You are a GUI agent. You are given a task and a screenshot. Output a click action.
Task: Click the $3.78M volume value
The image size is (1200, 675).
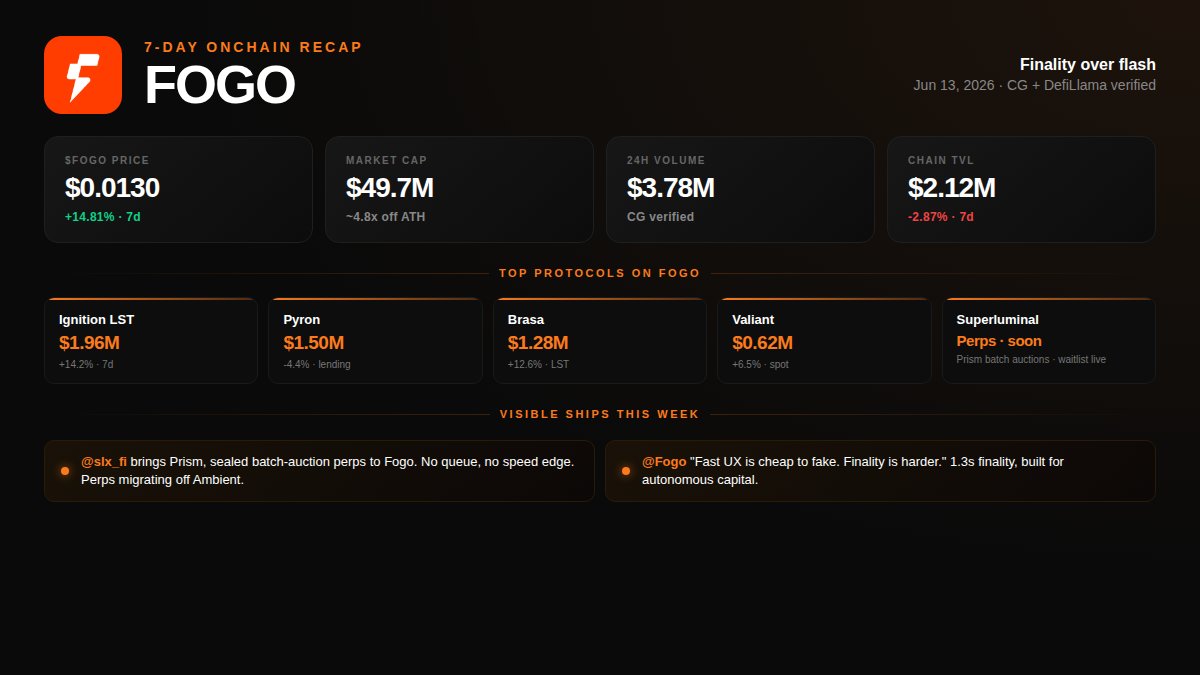(671, 188)
